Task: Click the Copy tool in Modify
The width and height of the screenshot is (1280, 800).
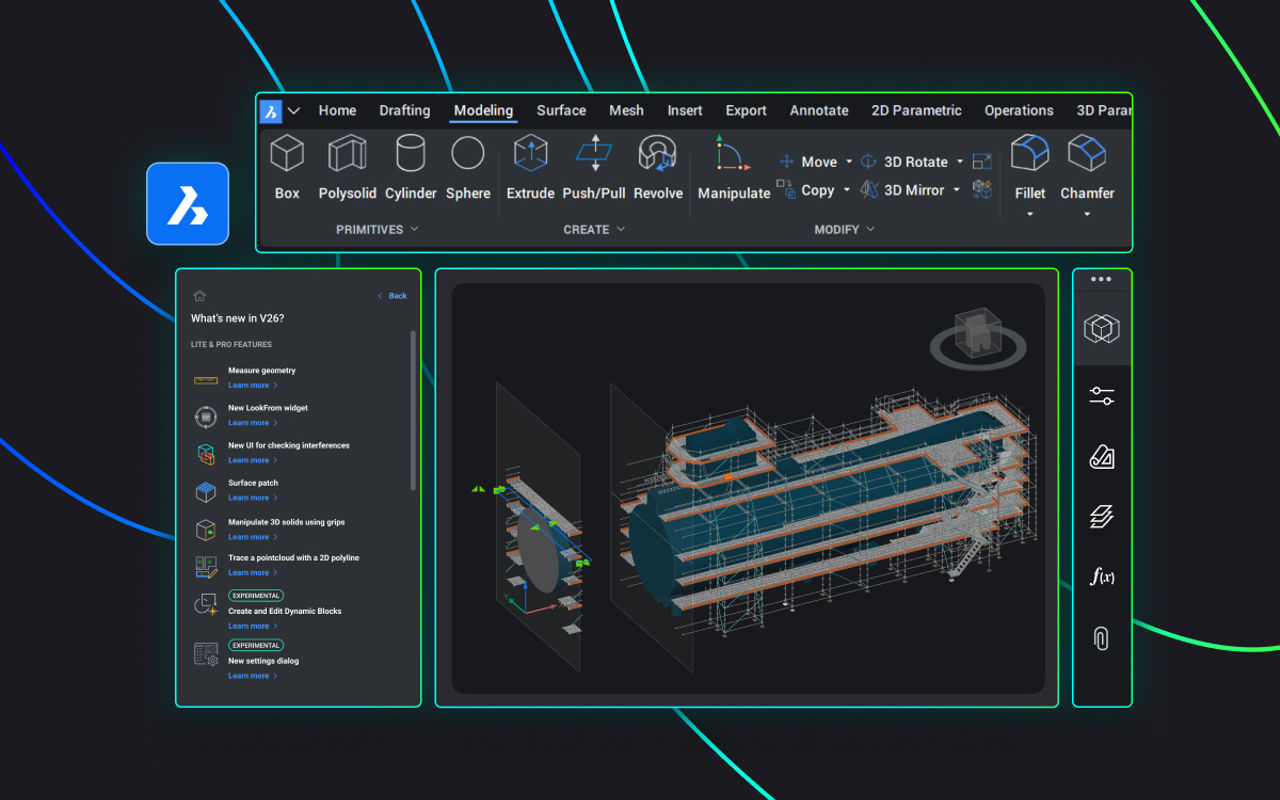Action: coord(806,189)
